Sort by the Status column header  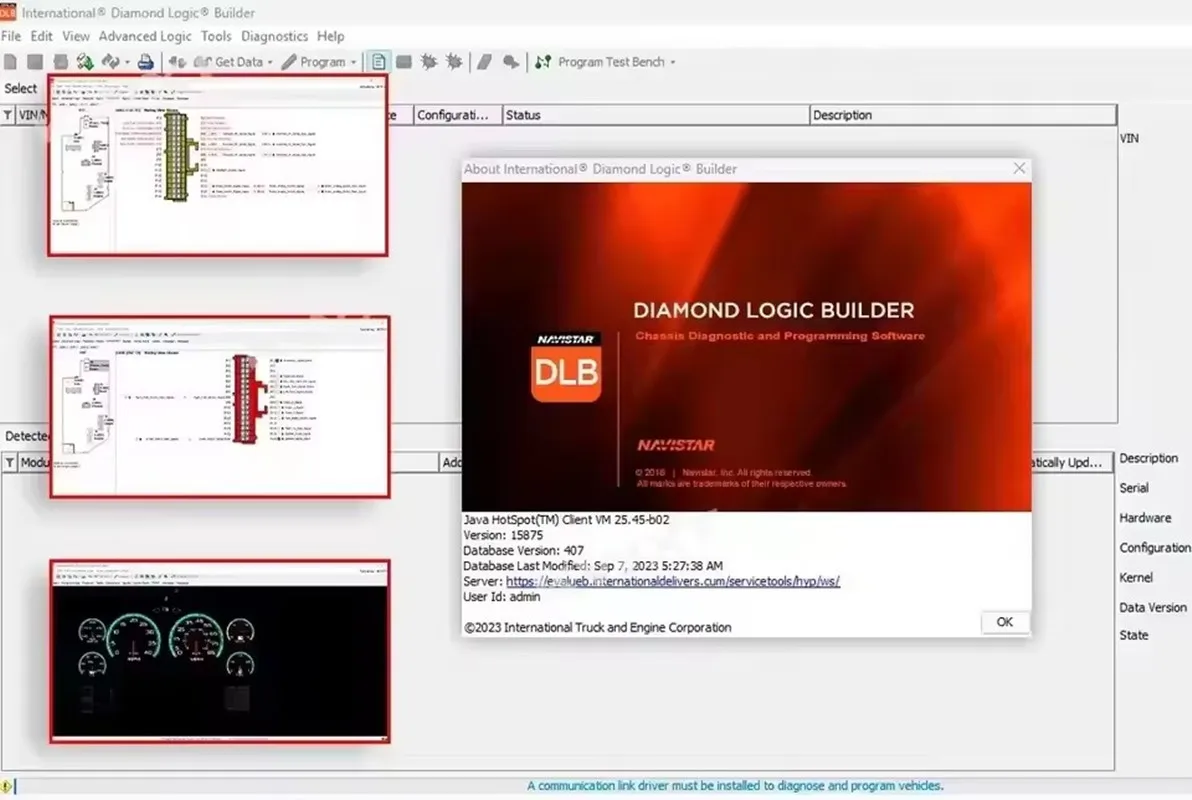click(x=523, y=114)
